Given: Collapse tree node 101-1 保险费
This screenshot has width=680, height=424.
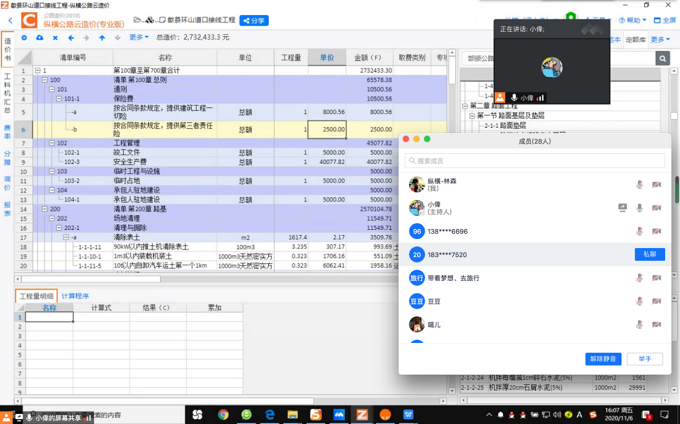Looking at the screenshot, I should (x=59, y=99).
